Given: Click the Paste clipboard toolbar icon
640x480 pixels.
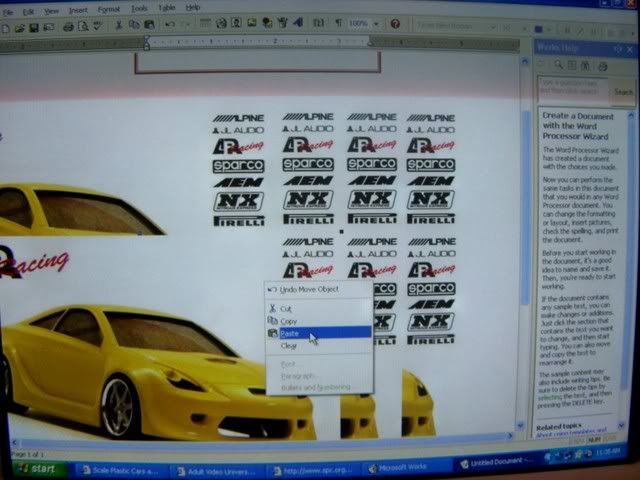Looking at the screenshot, I should tap(149, 24).
